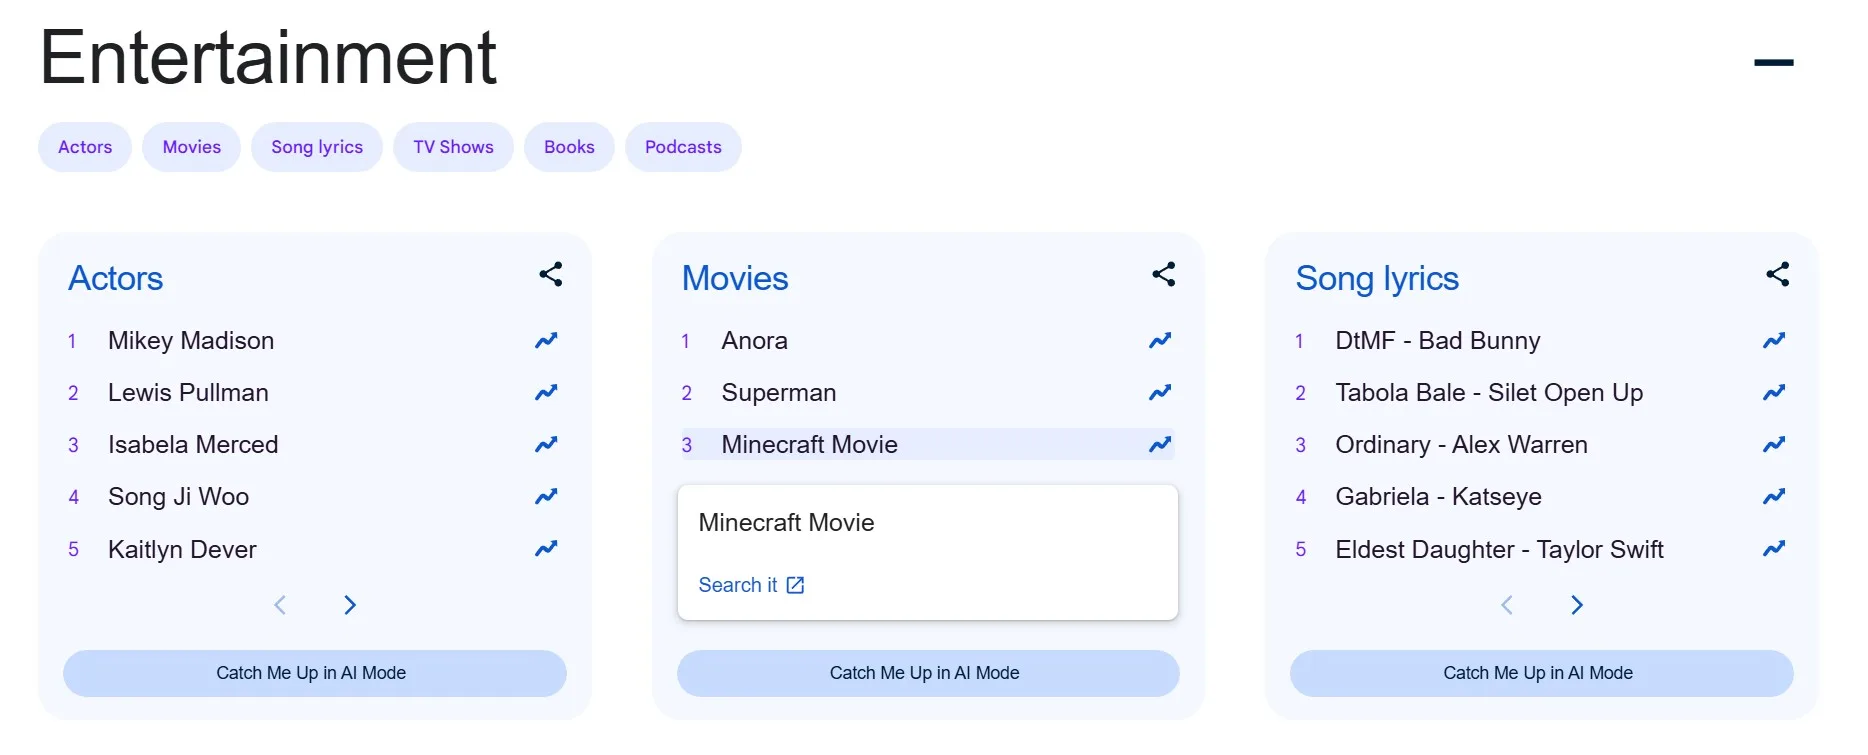Select Mikey Madison in Actors list

point(191,341)
